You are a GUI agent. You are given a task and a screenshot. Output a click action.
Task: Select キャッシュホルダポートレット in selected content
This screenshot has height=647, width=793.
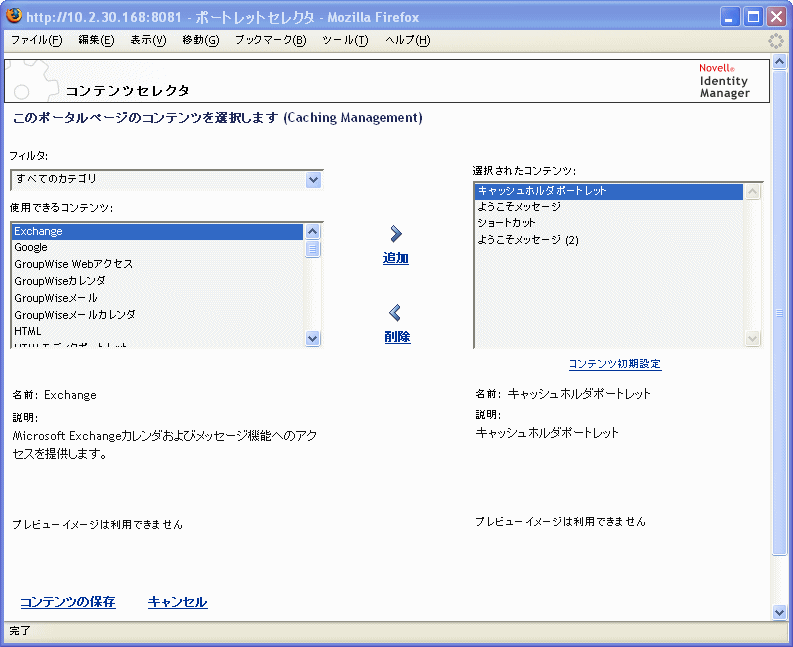pyautogui.click(x=609, y=191)
